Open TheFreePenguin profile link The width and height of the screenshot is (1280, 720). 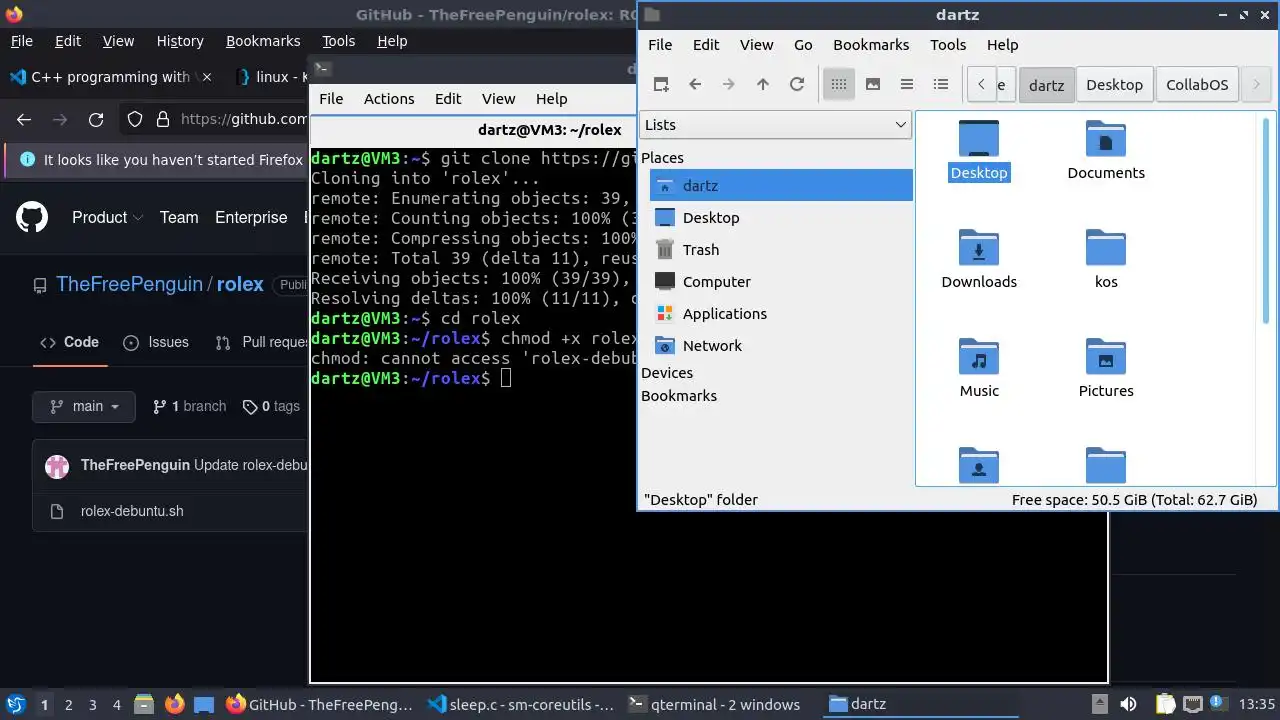click(x=129, y=284)
